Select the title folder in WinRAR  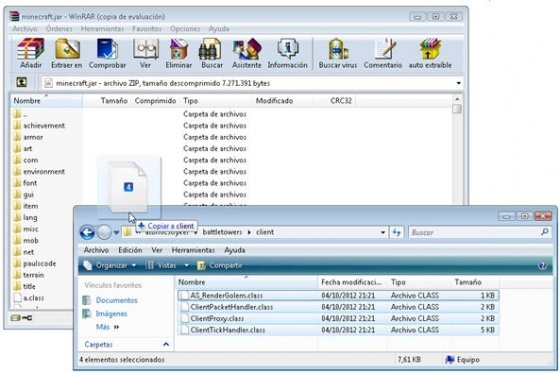click(25, 286)
